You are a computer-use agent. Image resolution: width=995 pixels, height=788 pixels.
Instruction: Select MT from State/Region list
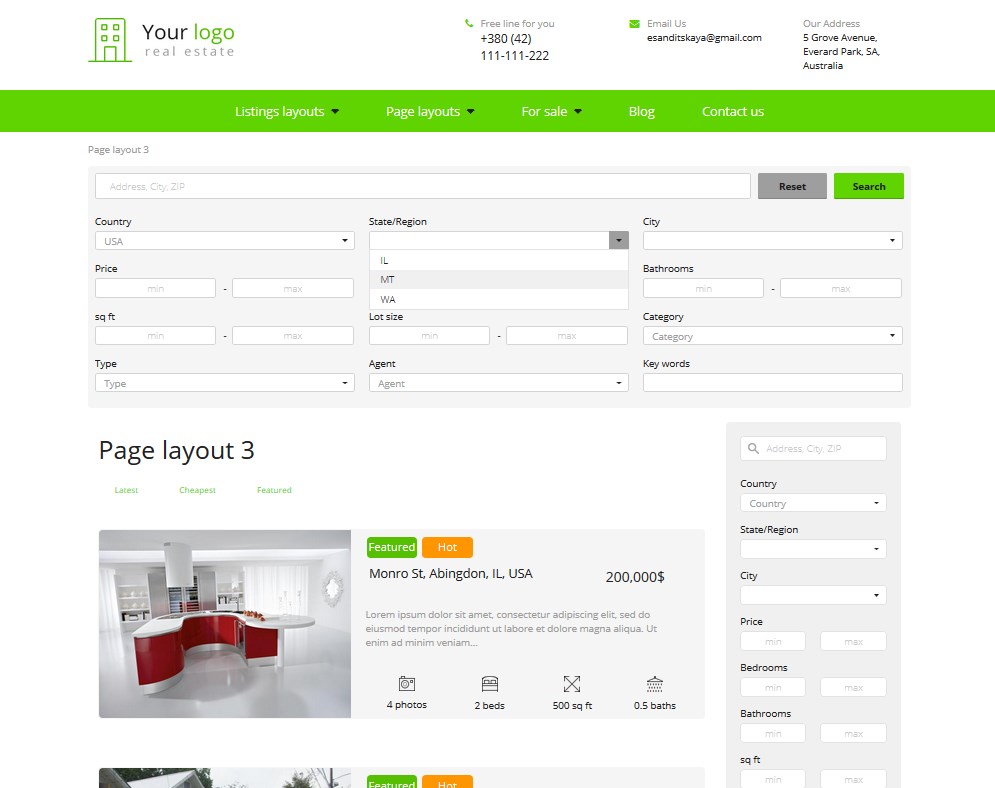499,279
